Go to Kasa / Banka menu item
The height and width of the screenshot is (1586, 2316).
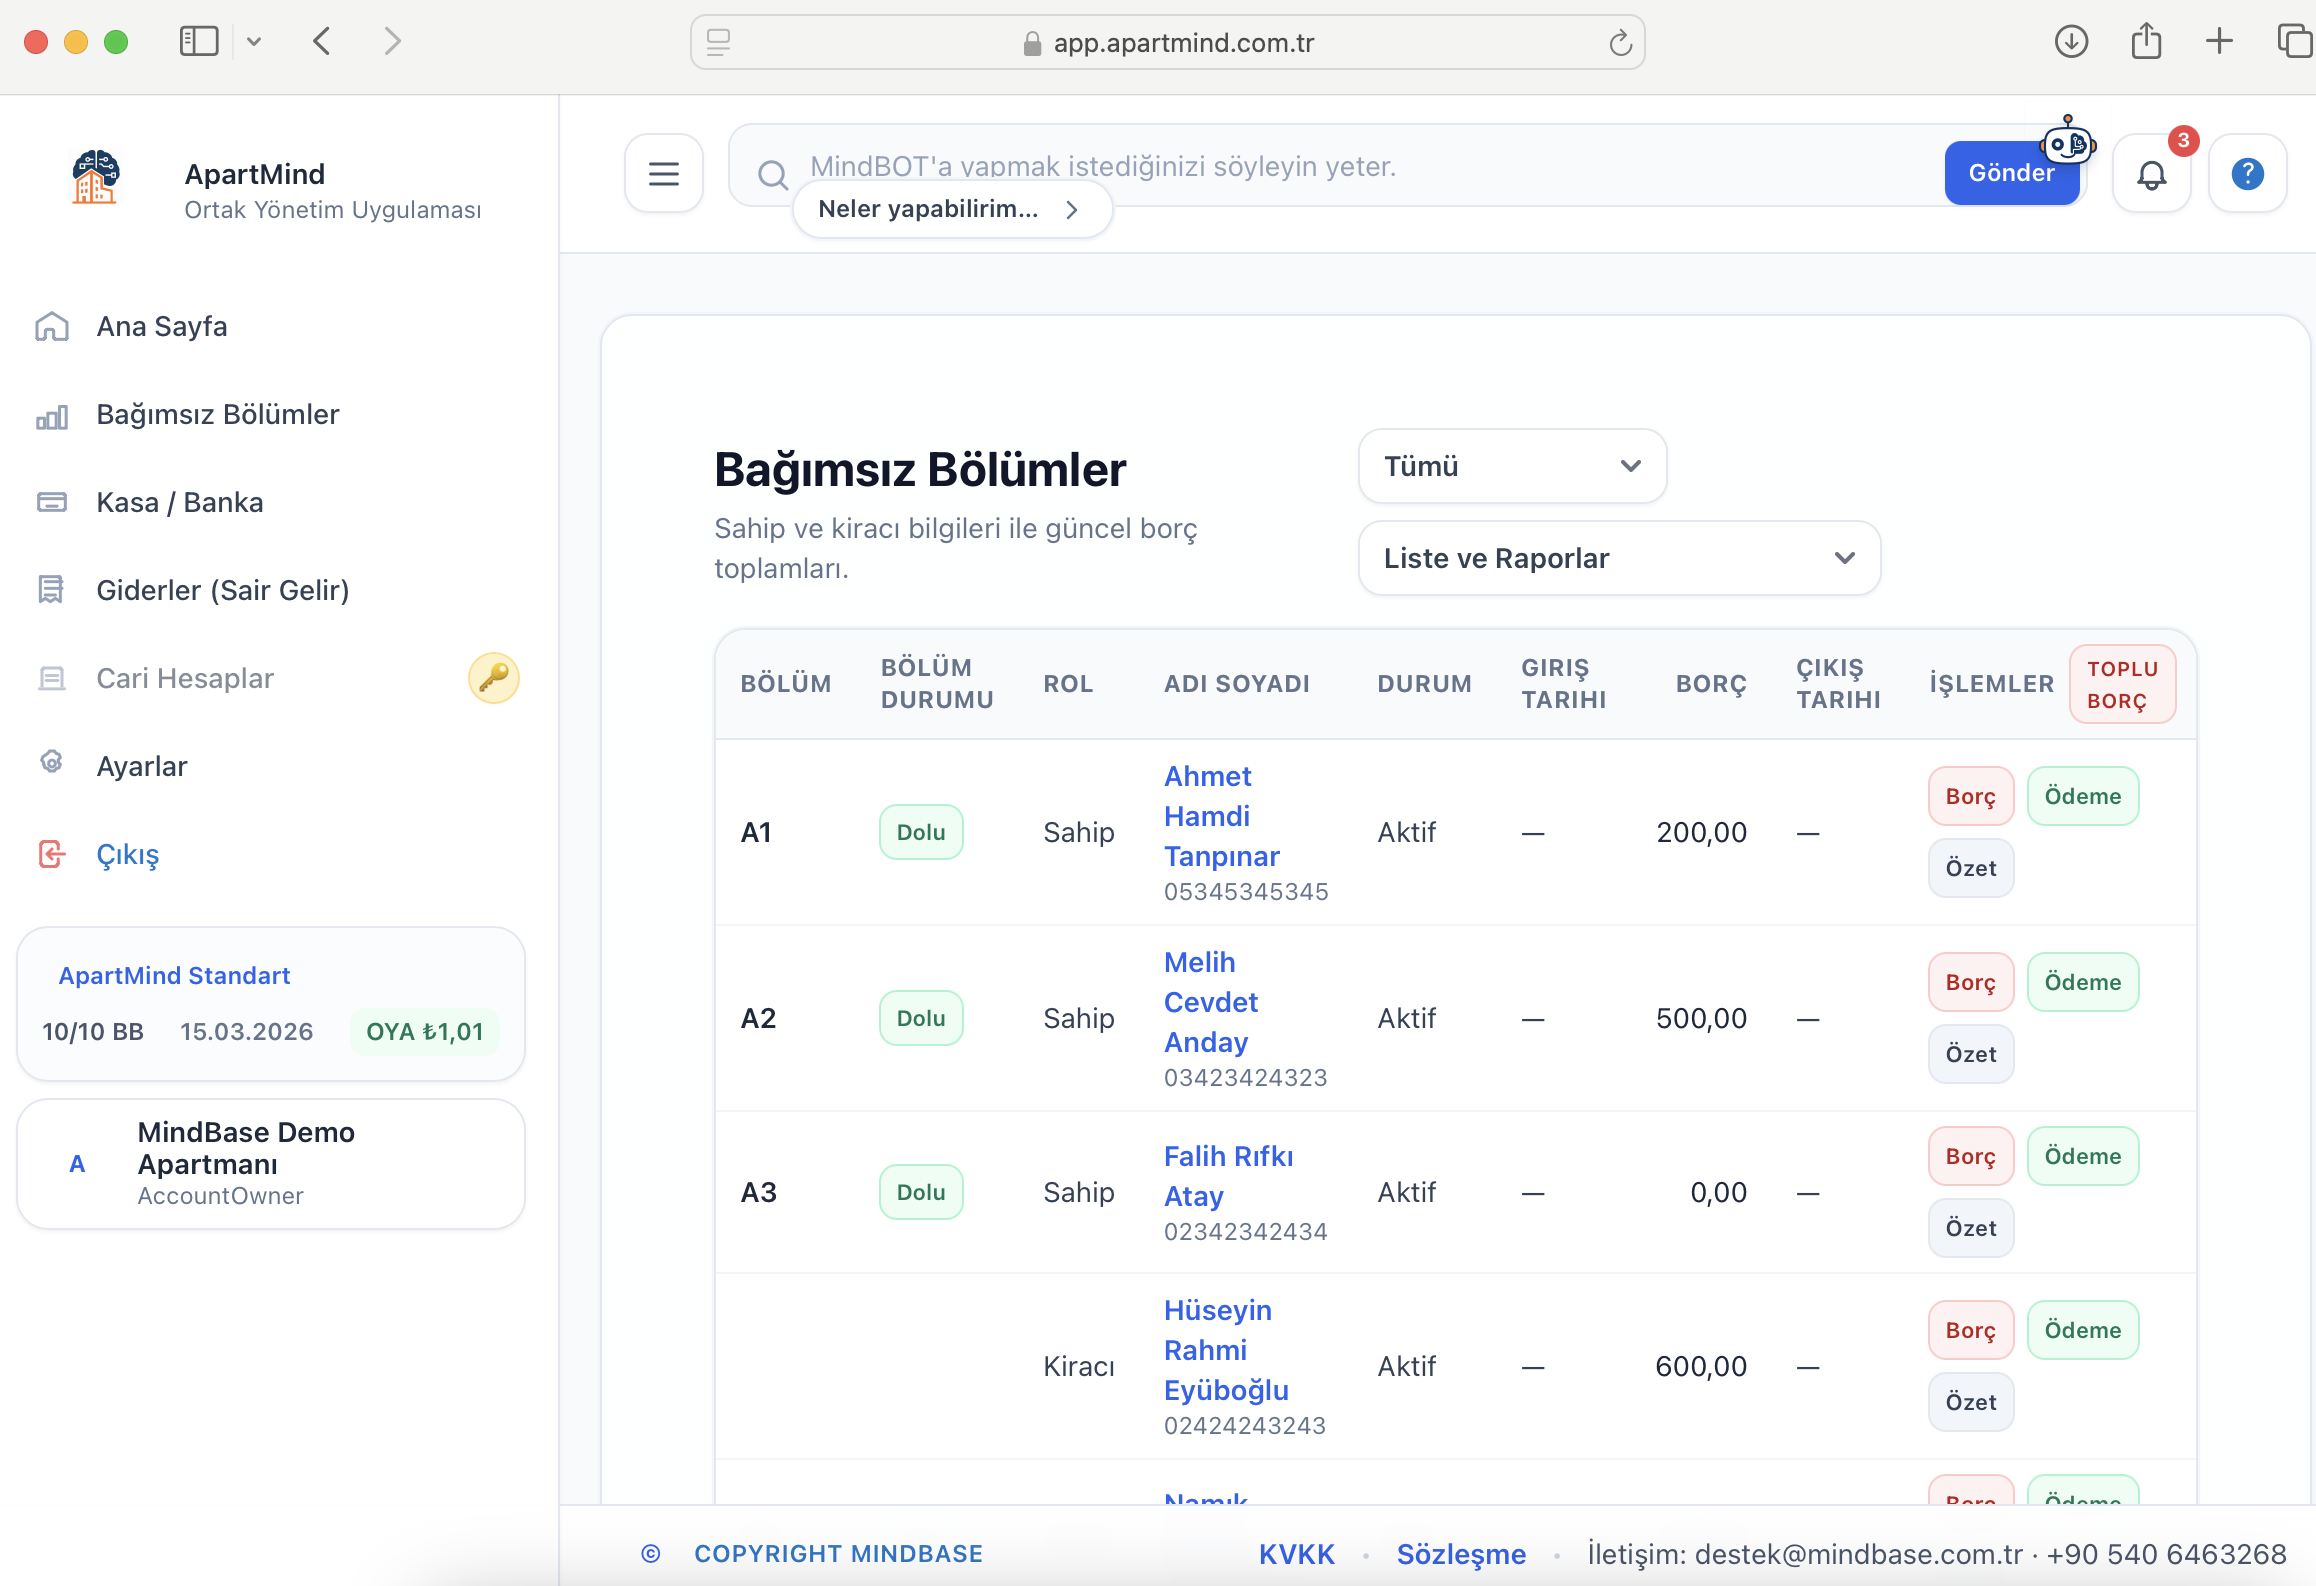(180, 502)
